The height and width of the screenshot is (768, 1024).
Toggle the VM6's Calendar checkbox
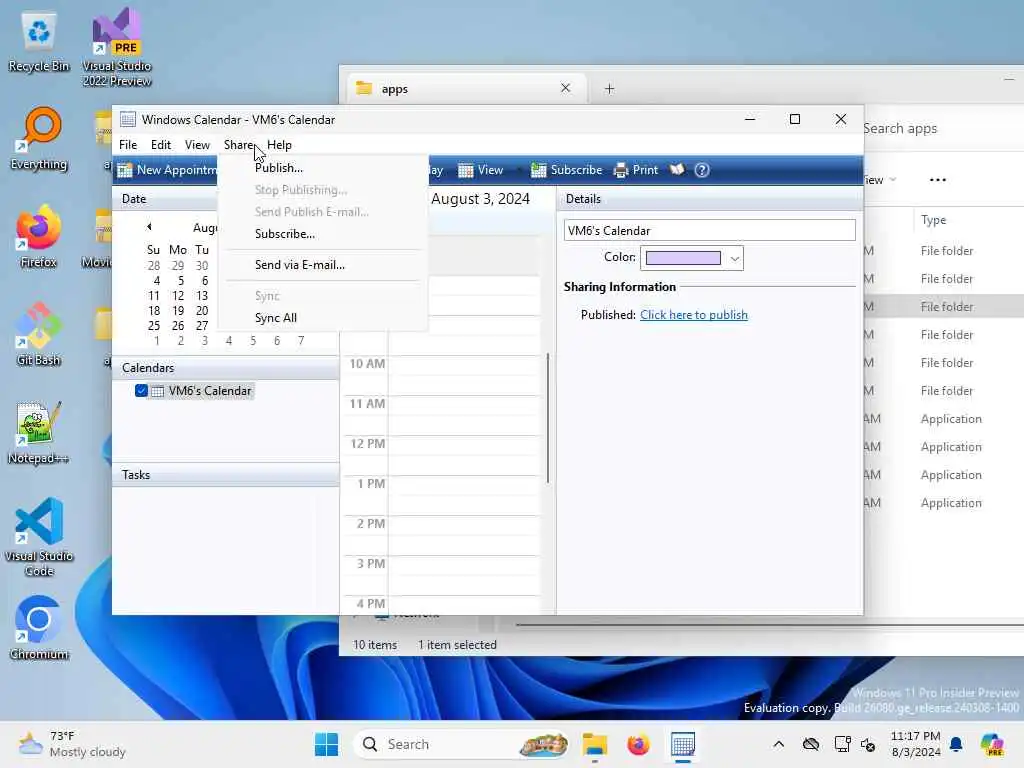click(141, 391)
